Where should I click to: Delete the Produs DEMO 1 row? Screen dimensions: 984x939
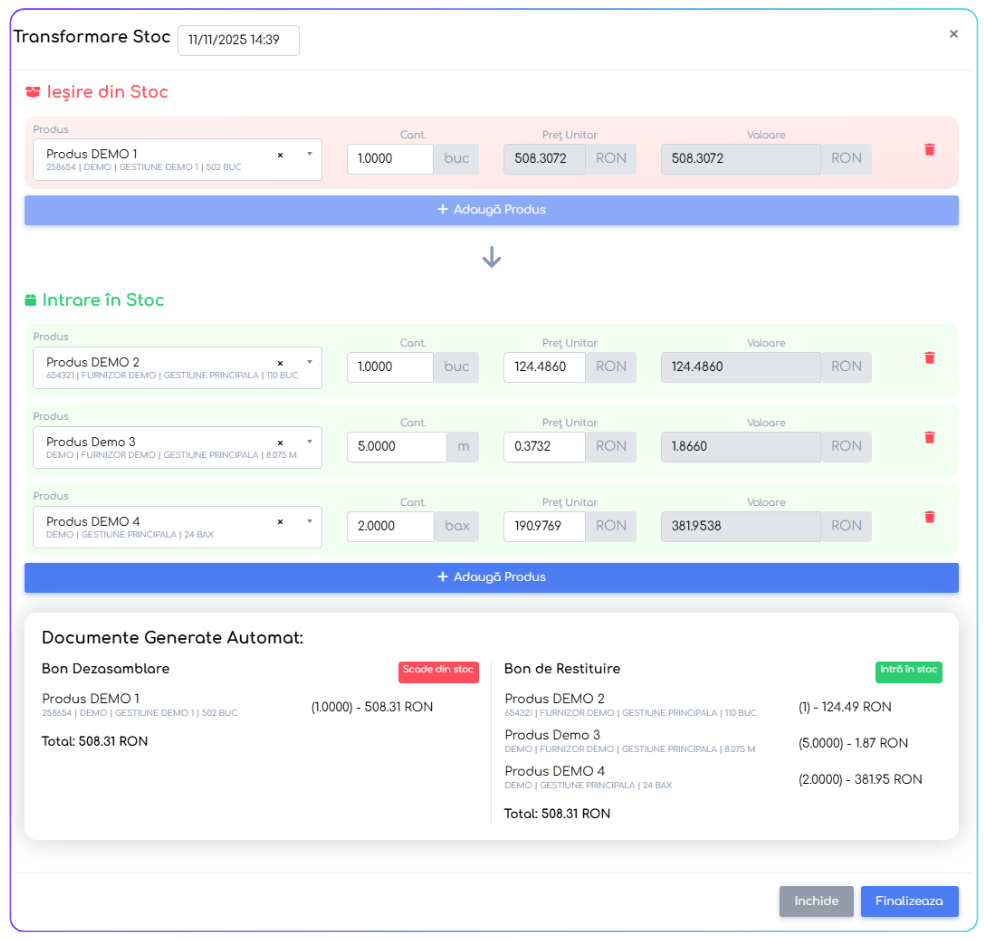point(929,150)
